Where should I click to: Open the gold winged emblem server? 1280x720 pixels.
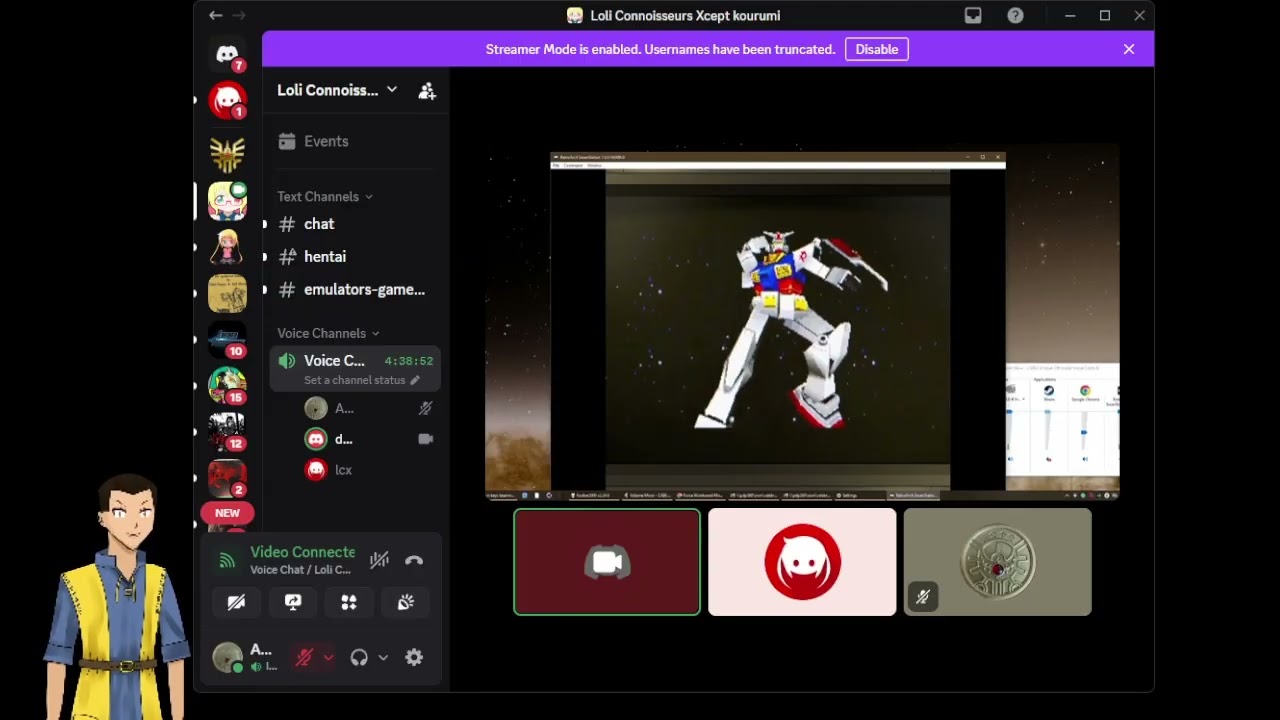coord(227,155)
